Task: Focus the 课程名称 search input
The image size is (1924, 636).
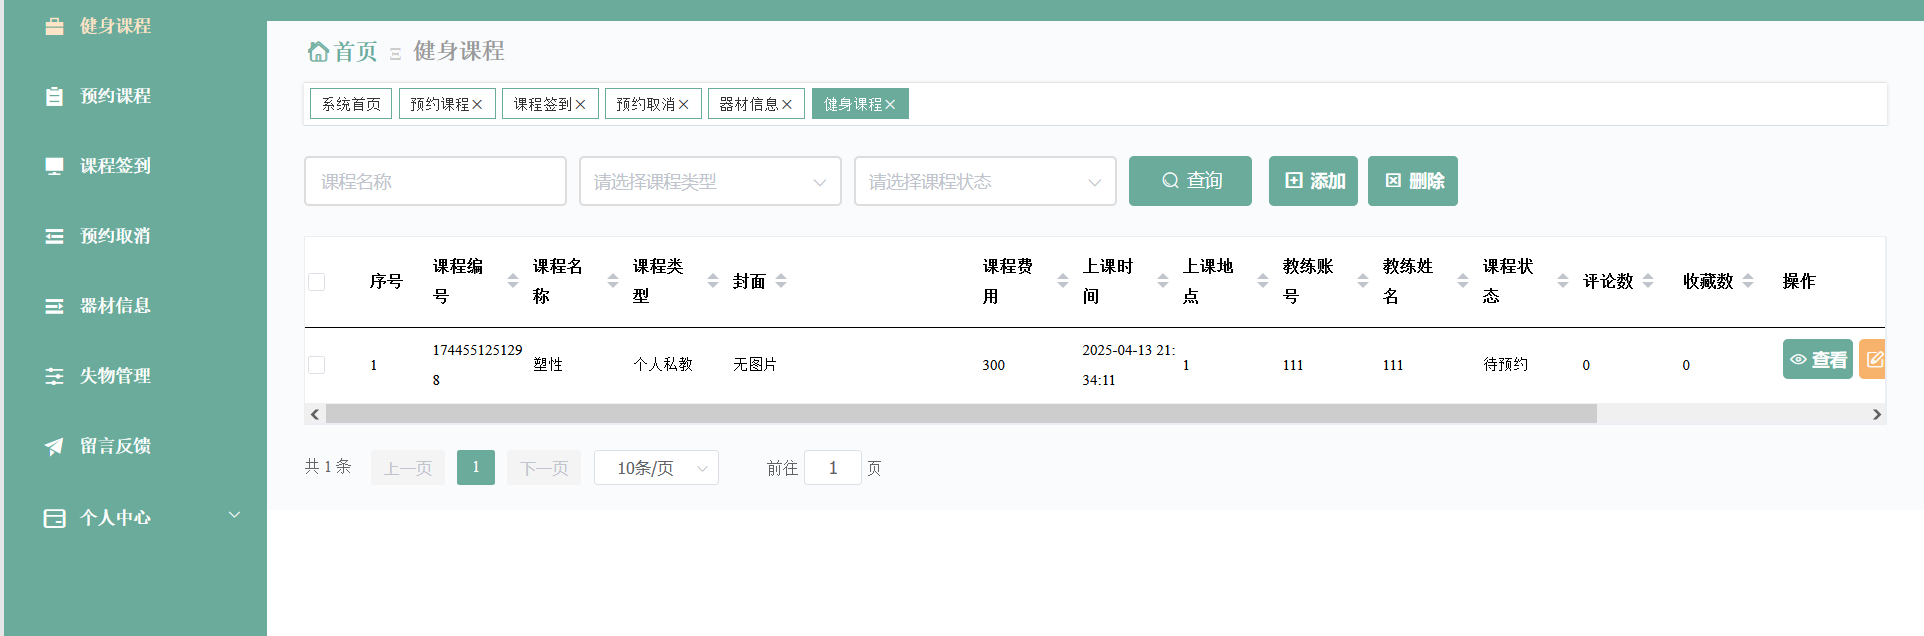Action: pyautogui.click(x=435, y=181)
